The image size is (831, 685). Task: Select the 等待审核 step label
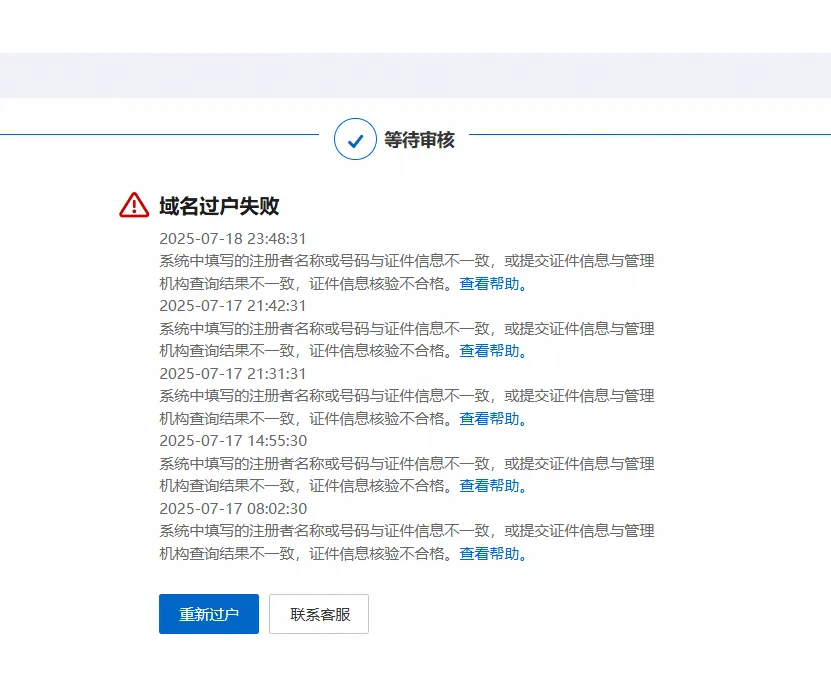(419, 140)
